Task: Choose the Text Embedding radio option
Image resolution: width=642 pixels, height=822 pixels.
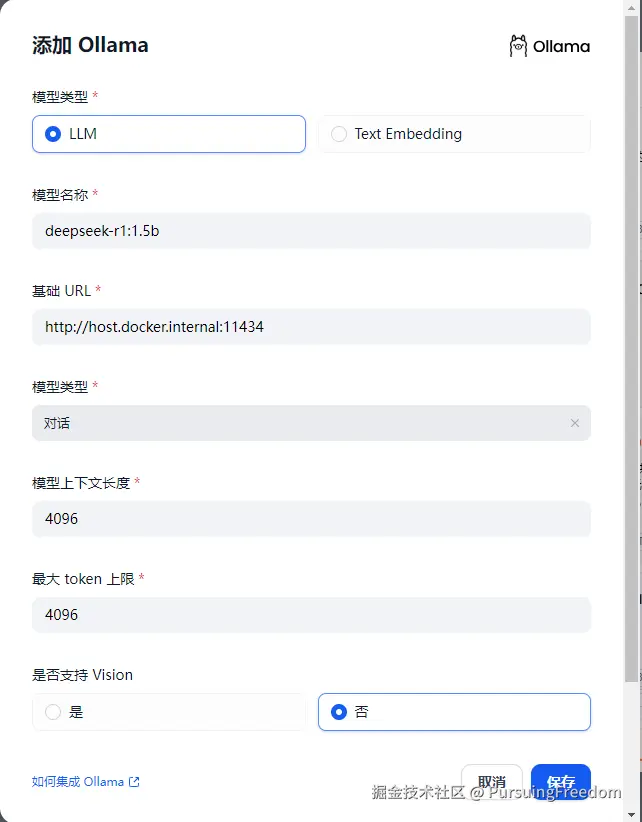Action: (340, 134)
